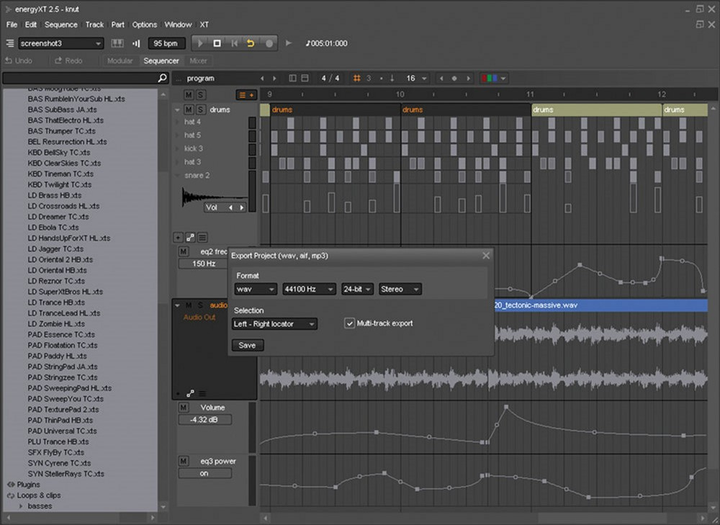Jump to the previous marker arrow
The height and width of the screenshot is (525, 720).
click(x=441, y=79)
